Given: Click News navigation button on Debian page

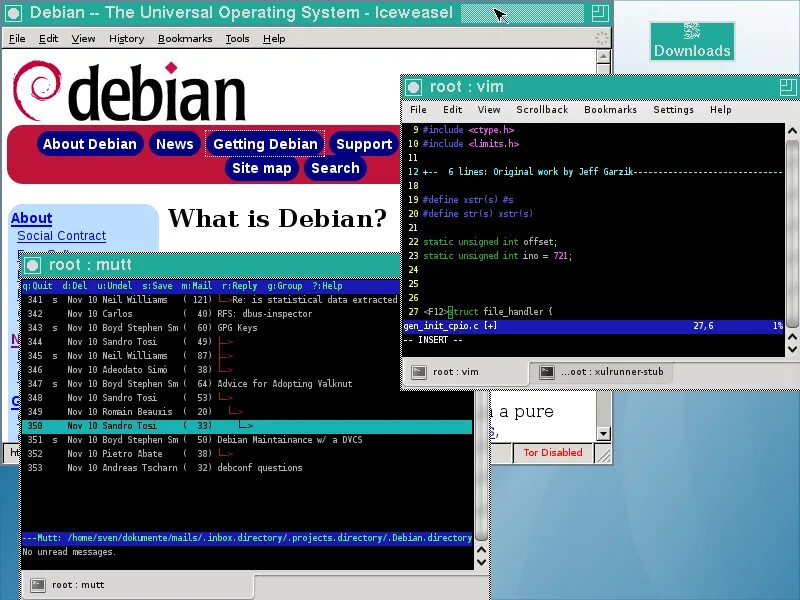Looking at the screenshot, I should click(174, 144).
